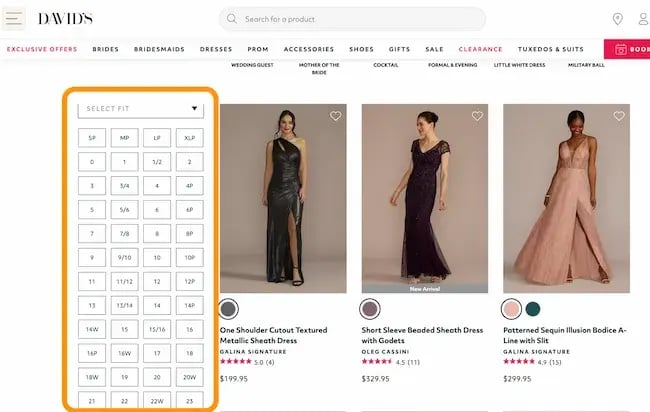
Task: Toggle size 9/10 filter
Action: tap(124, 257)
